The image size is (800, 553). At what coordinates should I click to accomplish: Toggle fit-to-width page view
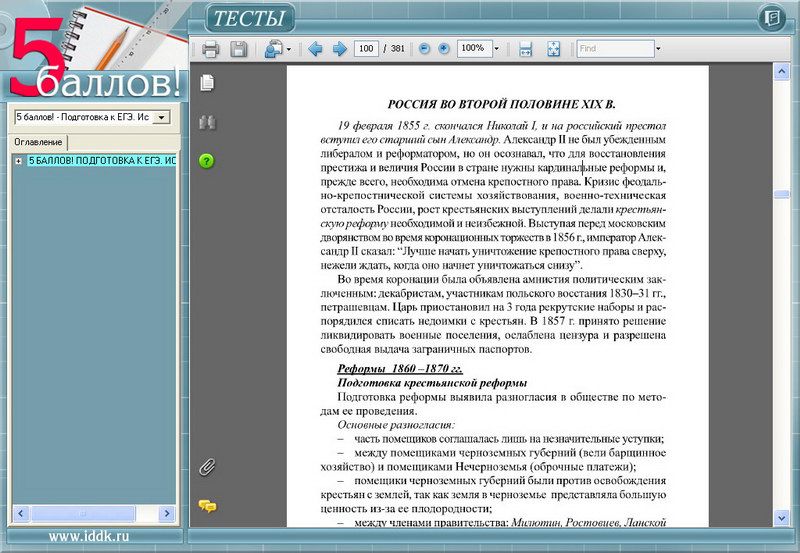click(526, 49)
